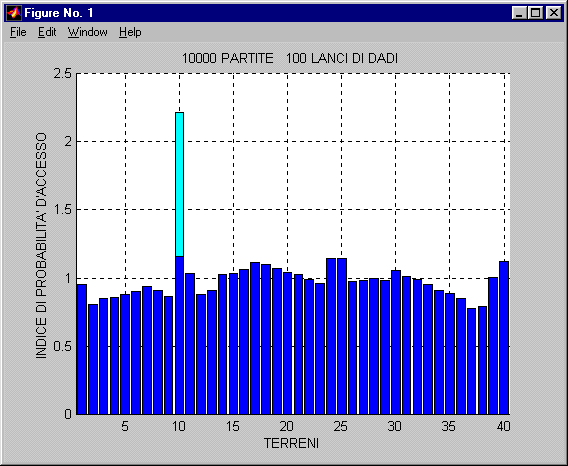Click the x-axis tick label 20
The height and width of the screenshot is (466, 568).
[287, 427]
